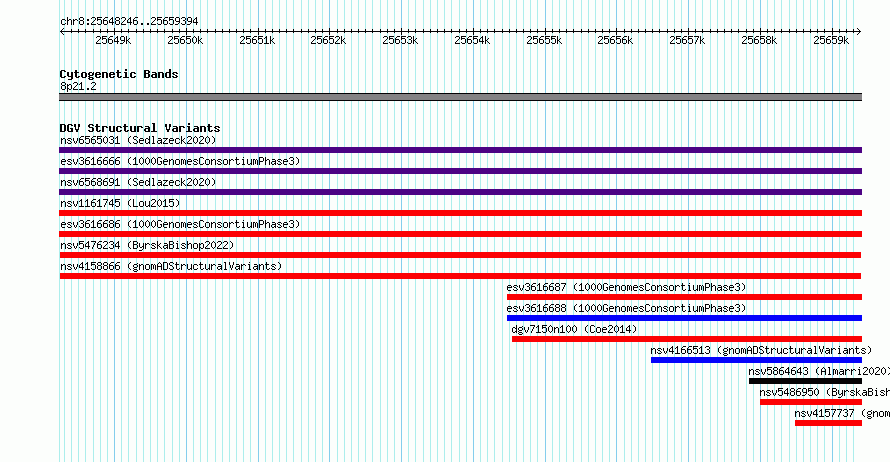The height and width of the screenshot is (462, 890).
Task: Click the blue bar under esv3616688
Action: pyautogui.click(x=685, y=318)
